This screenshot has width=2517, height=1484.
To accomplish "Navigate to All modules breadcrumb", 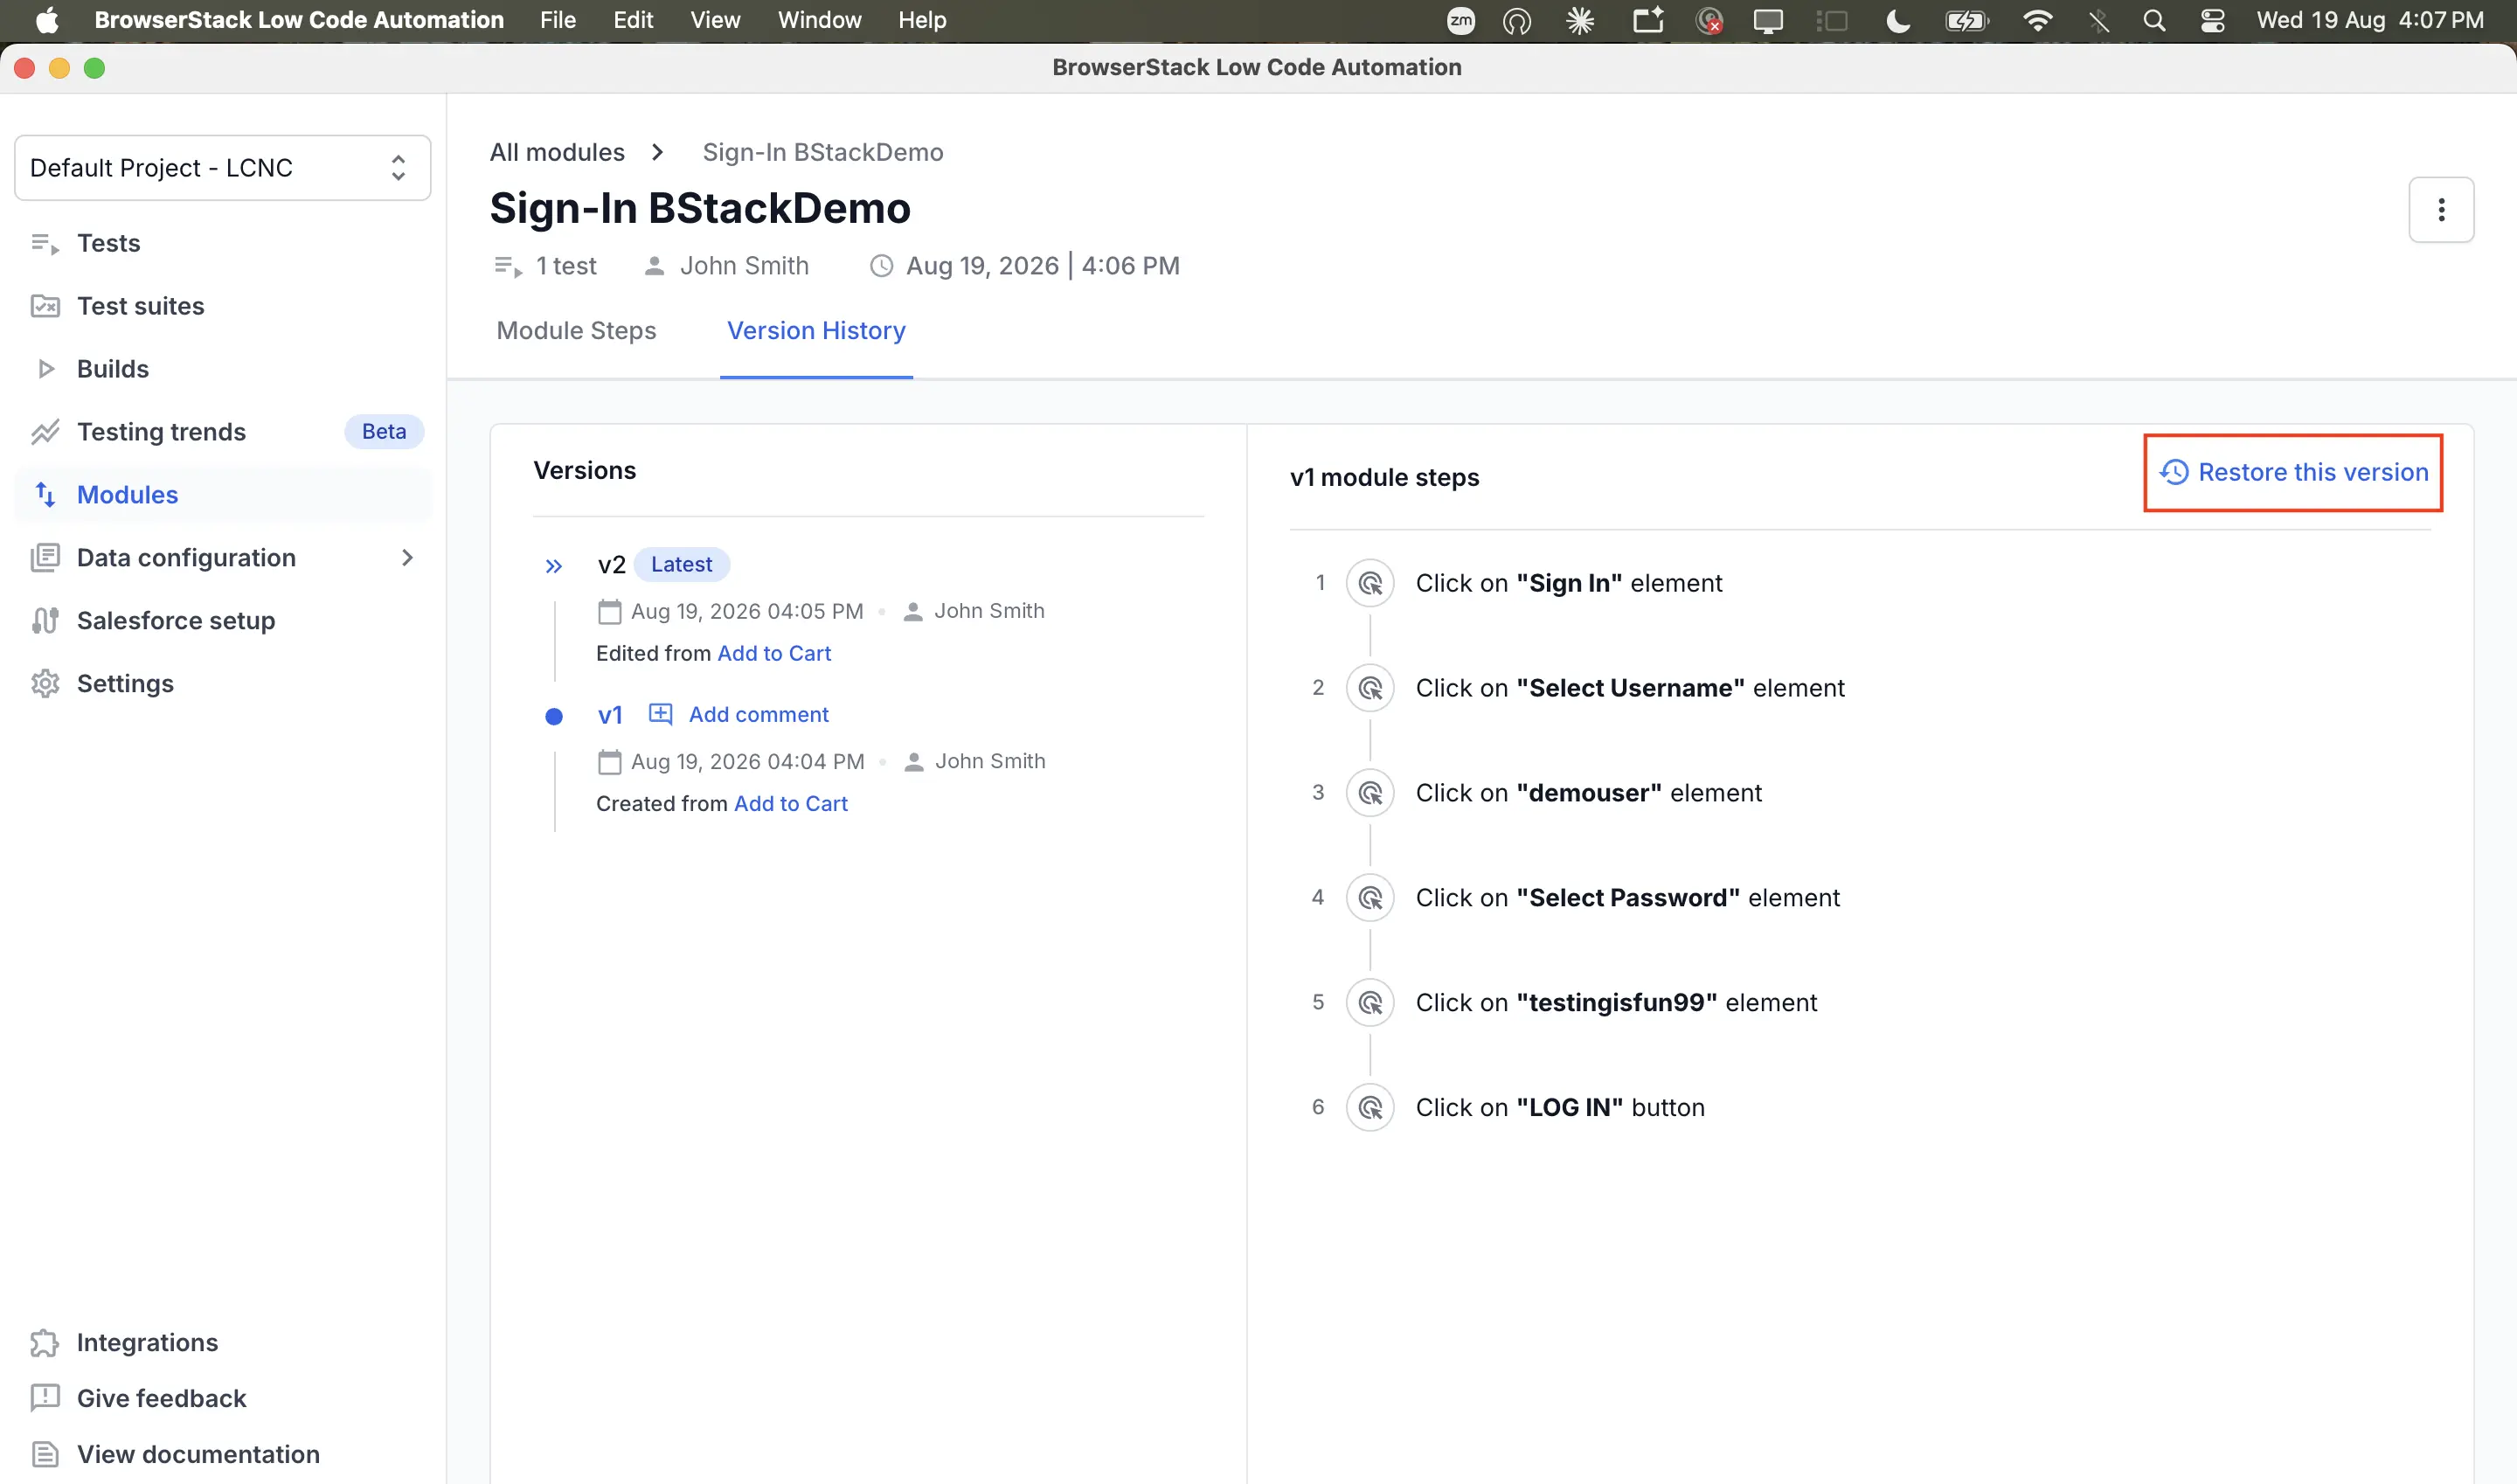I will (557, 152).
